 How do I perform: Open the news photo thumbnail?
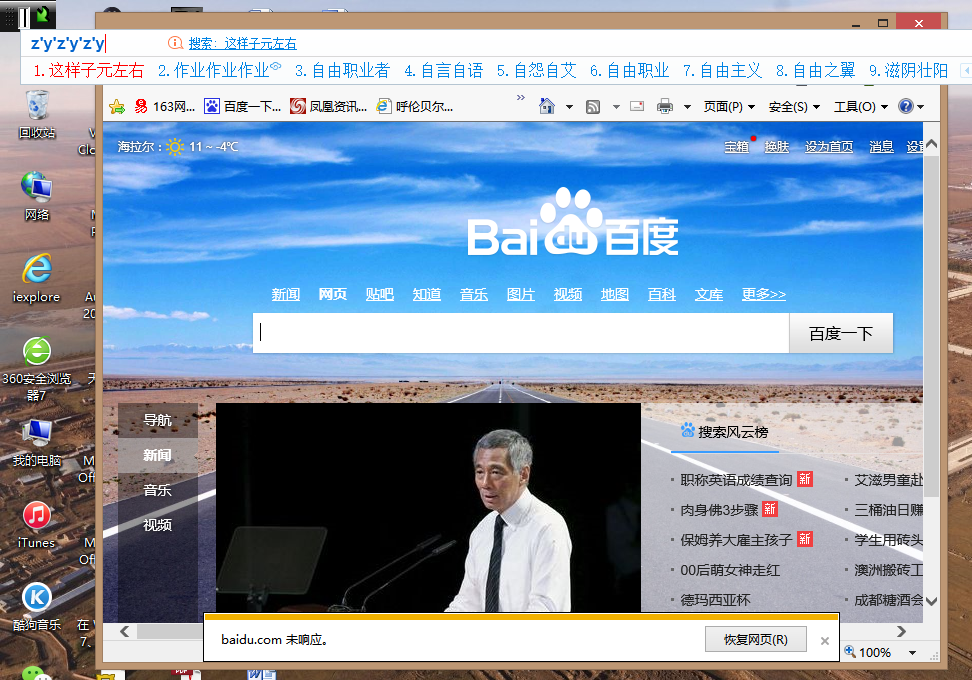[428, 507]
